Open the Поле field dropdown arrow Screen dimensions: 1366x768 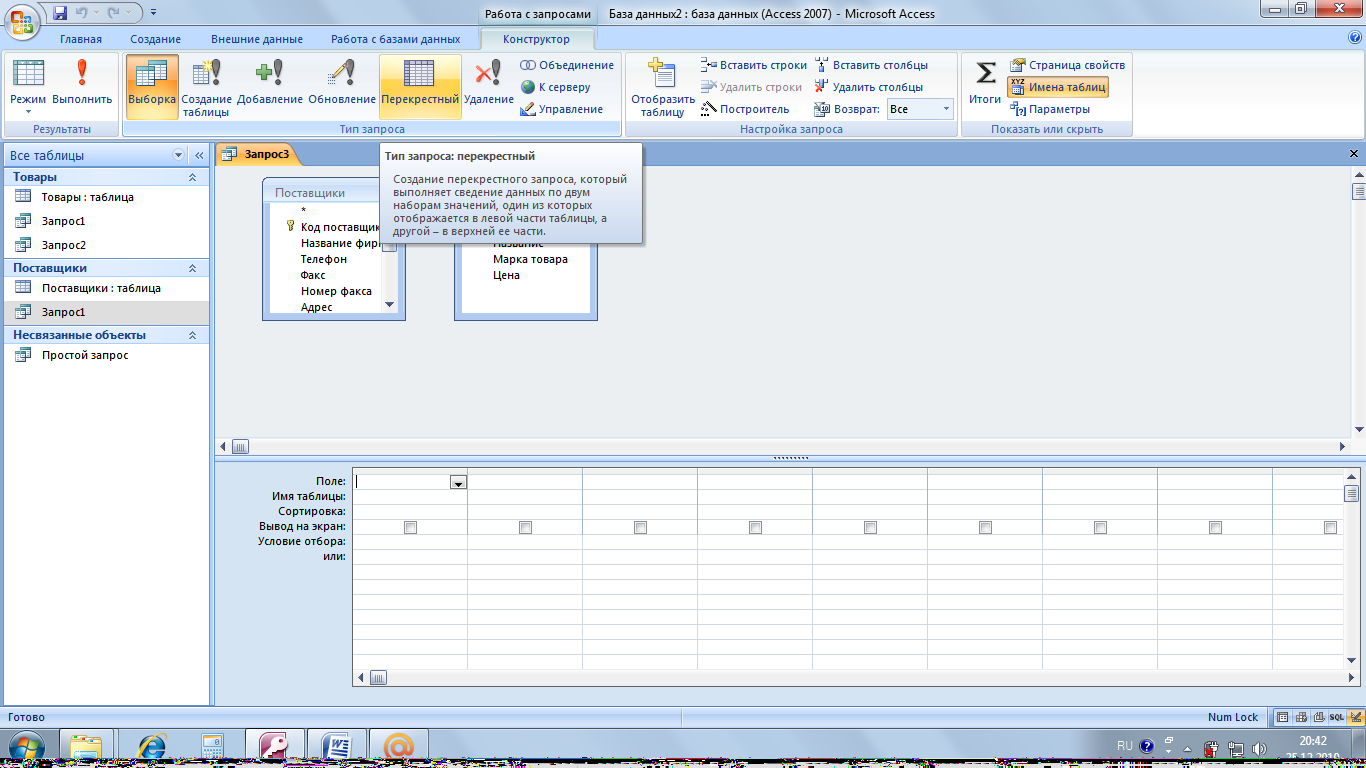(x=458, y=482)
